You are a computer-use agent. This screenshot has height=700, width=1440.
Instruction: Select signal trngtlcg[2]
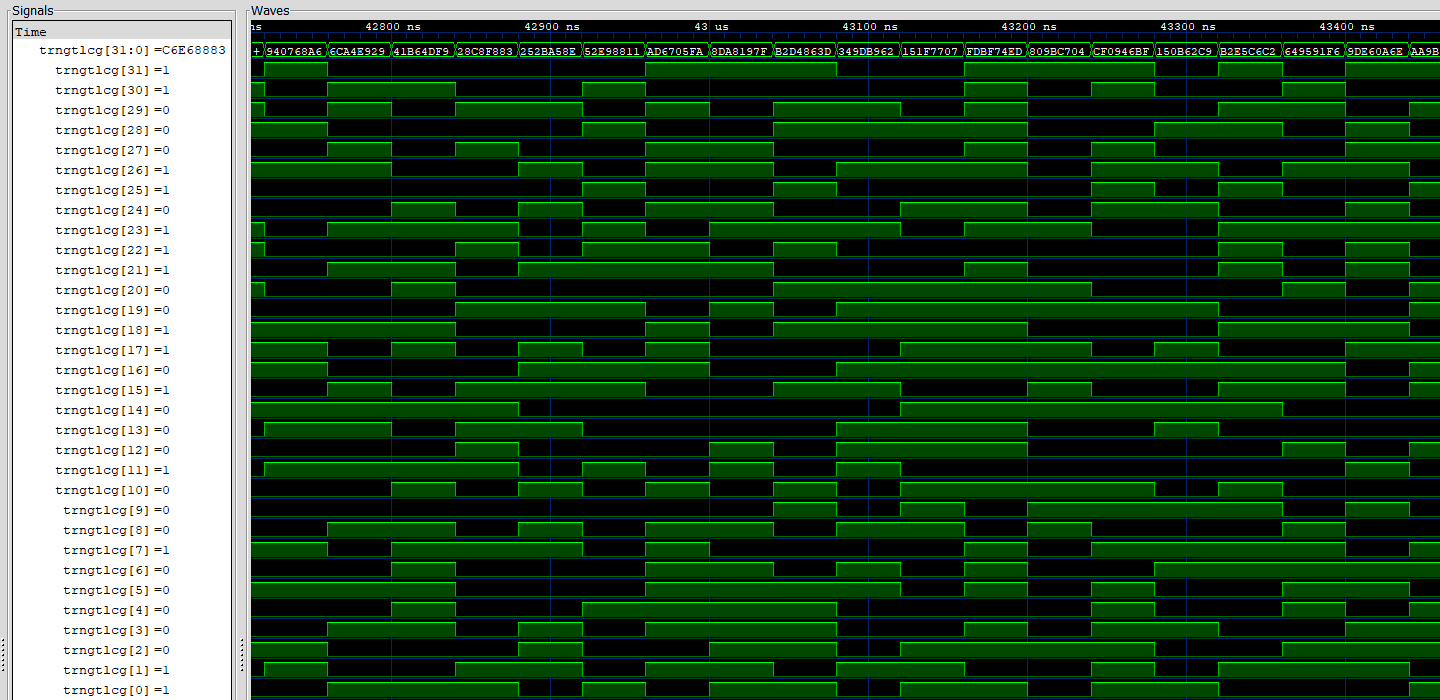tap(116, 650)
